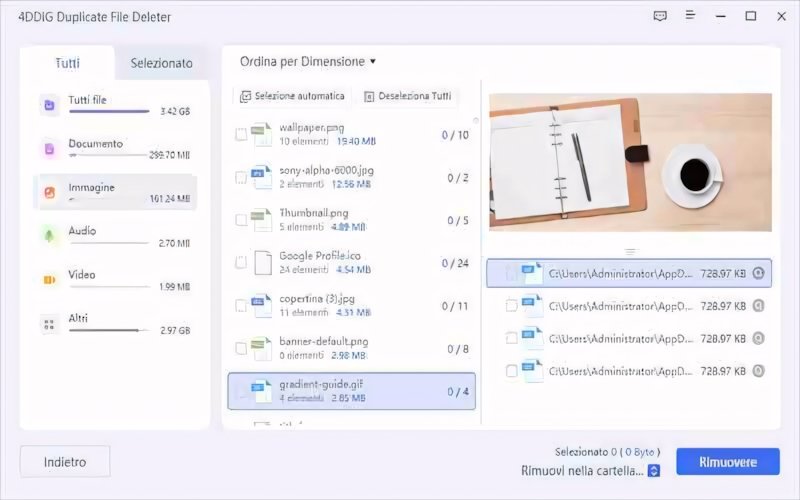
Task: Click the Deseleziona Tutti button
Action: click(x=408, y=96)
